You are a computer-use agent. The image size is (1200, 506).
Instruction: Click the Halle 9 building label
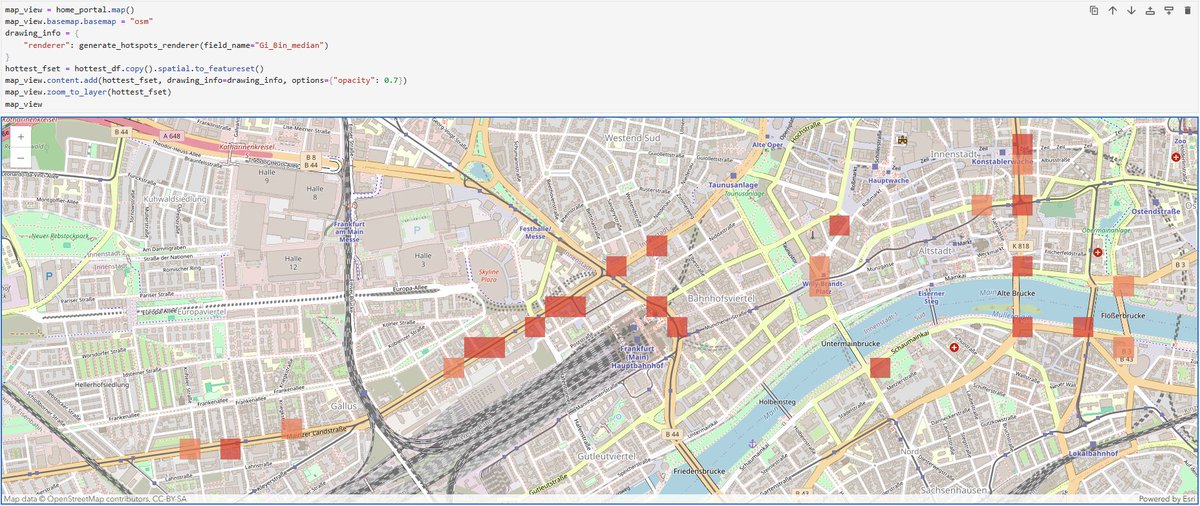(x=266, y=176)
